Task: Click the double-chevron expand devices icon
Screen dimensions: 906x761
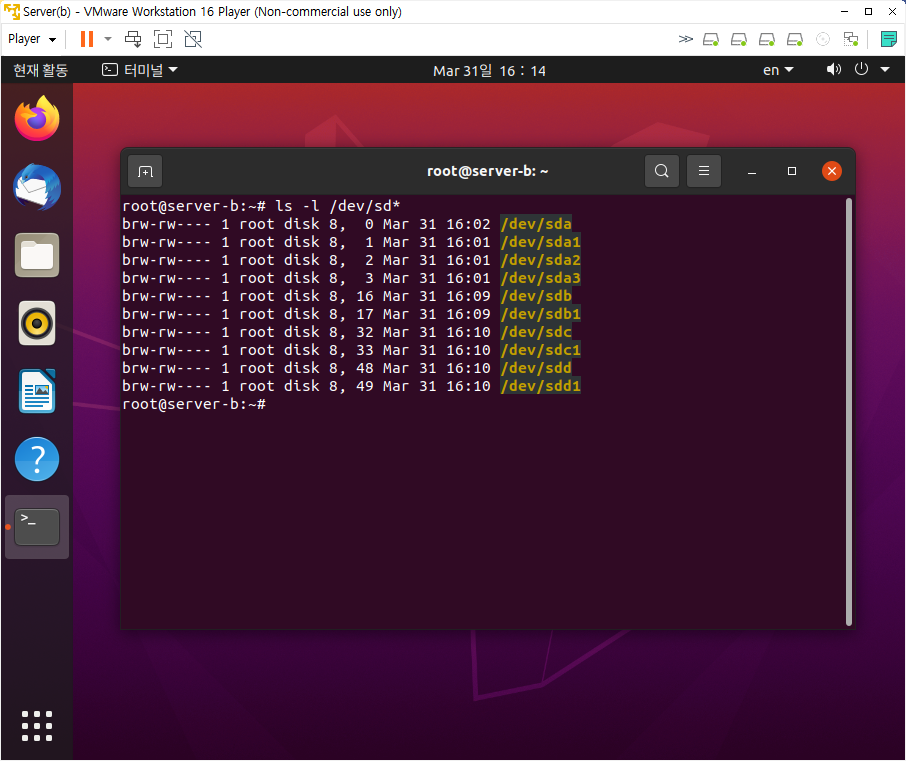Action: click(x=685, y=39)
